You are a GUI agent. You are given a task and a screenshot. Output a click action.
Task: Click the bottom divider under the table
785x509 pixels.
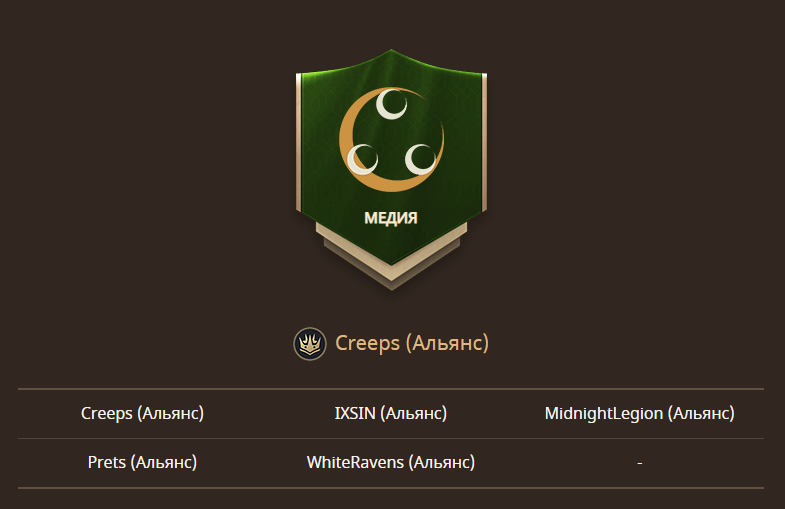pos(391,487)
